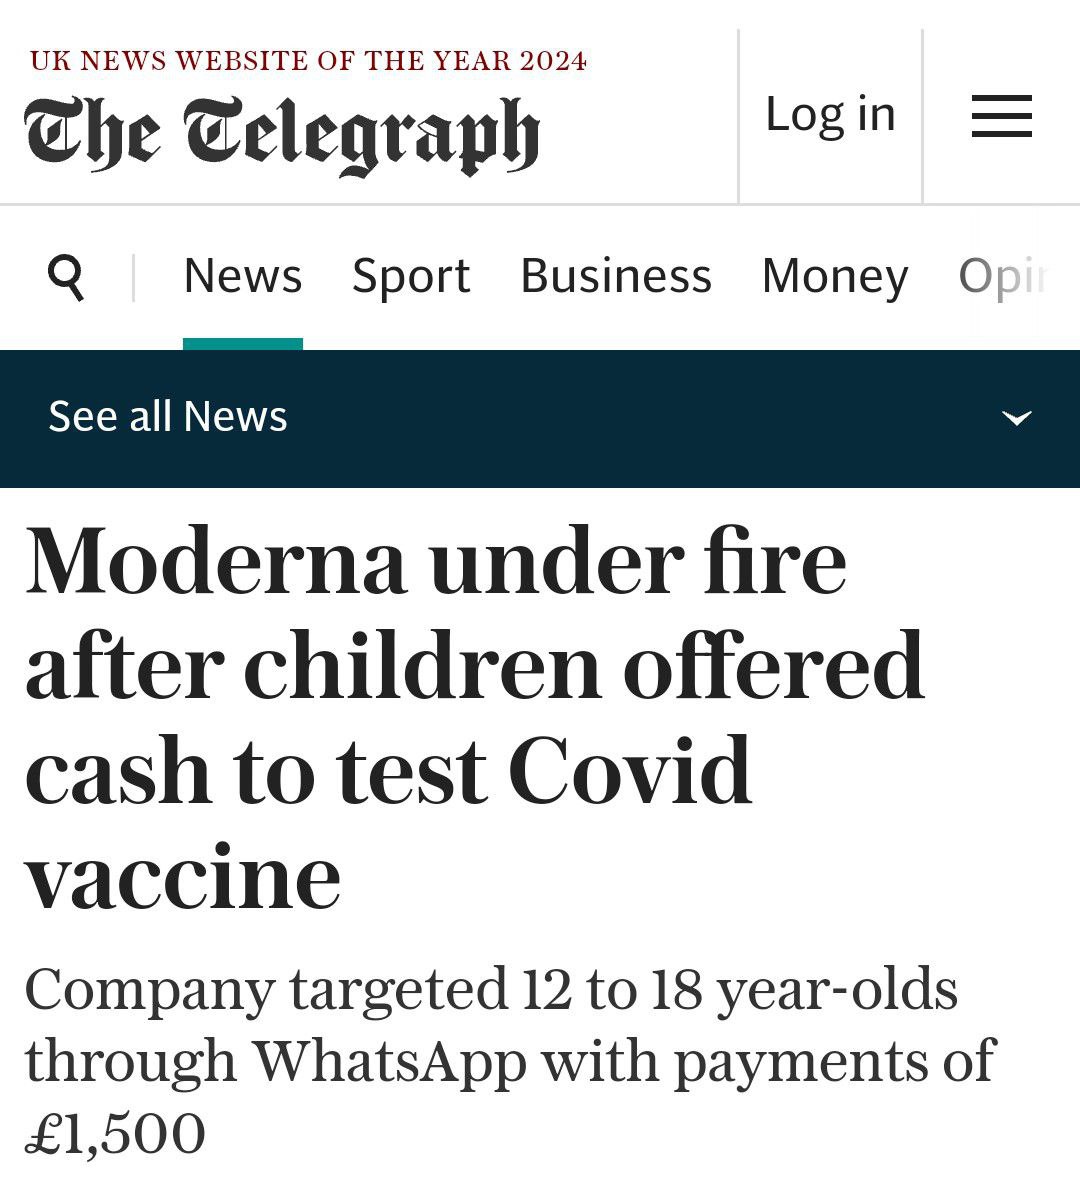1080x1184 pixels.
Task: Select the News tab
Action: [242, 276]
